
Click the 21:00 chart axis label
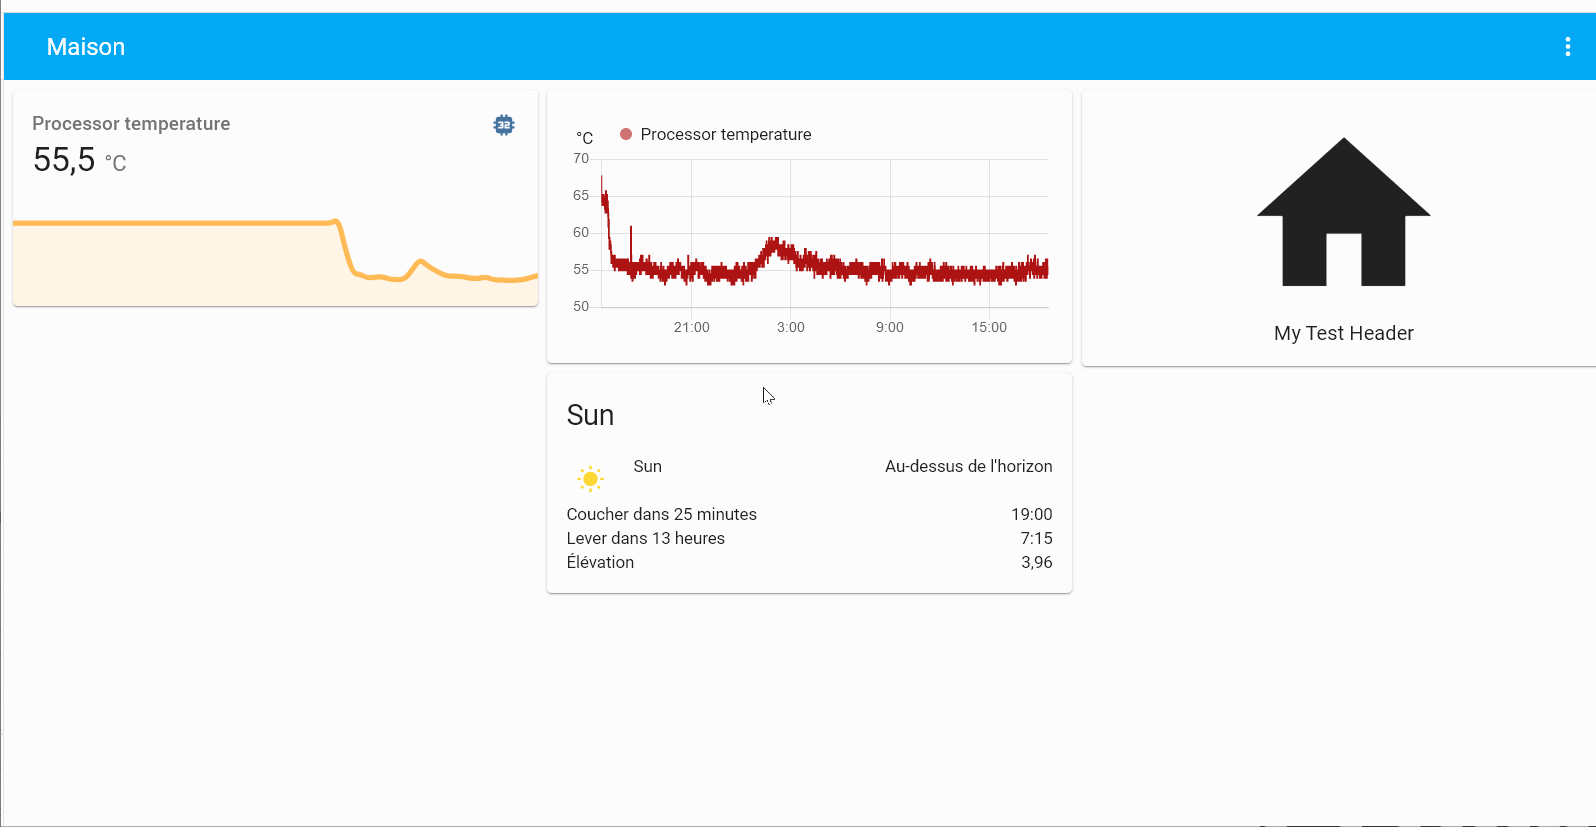click(x=692, y=327)
